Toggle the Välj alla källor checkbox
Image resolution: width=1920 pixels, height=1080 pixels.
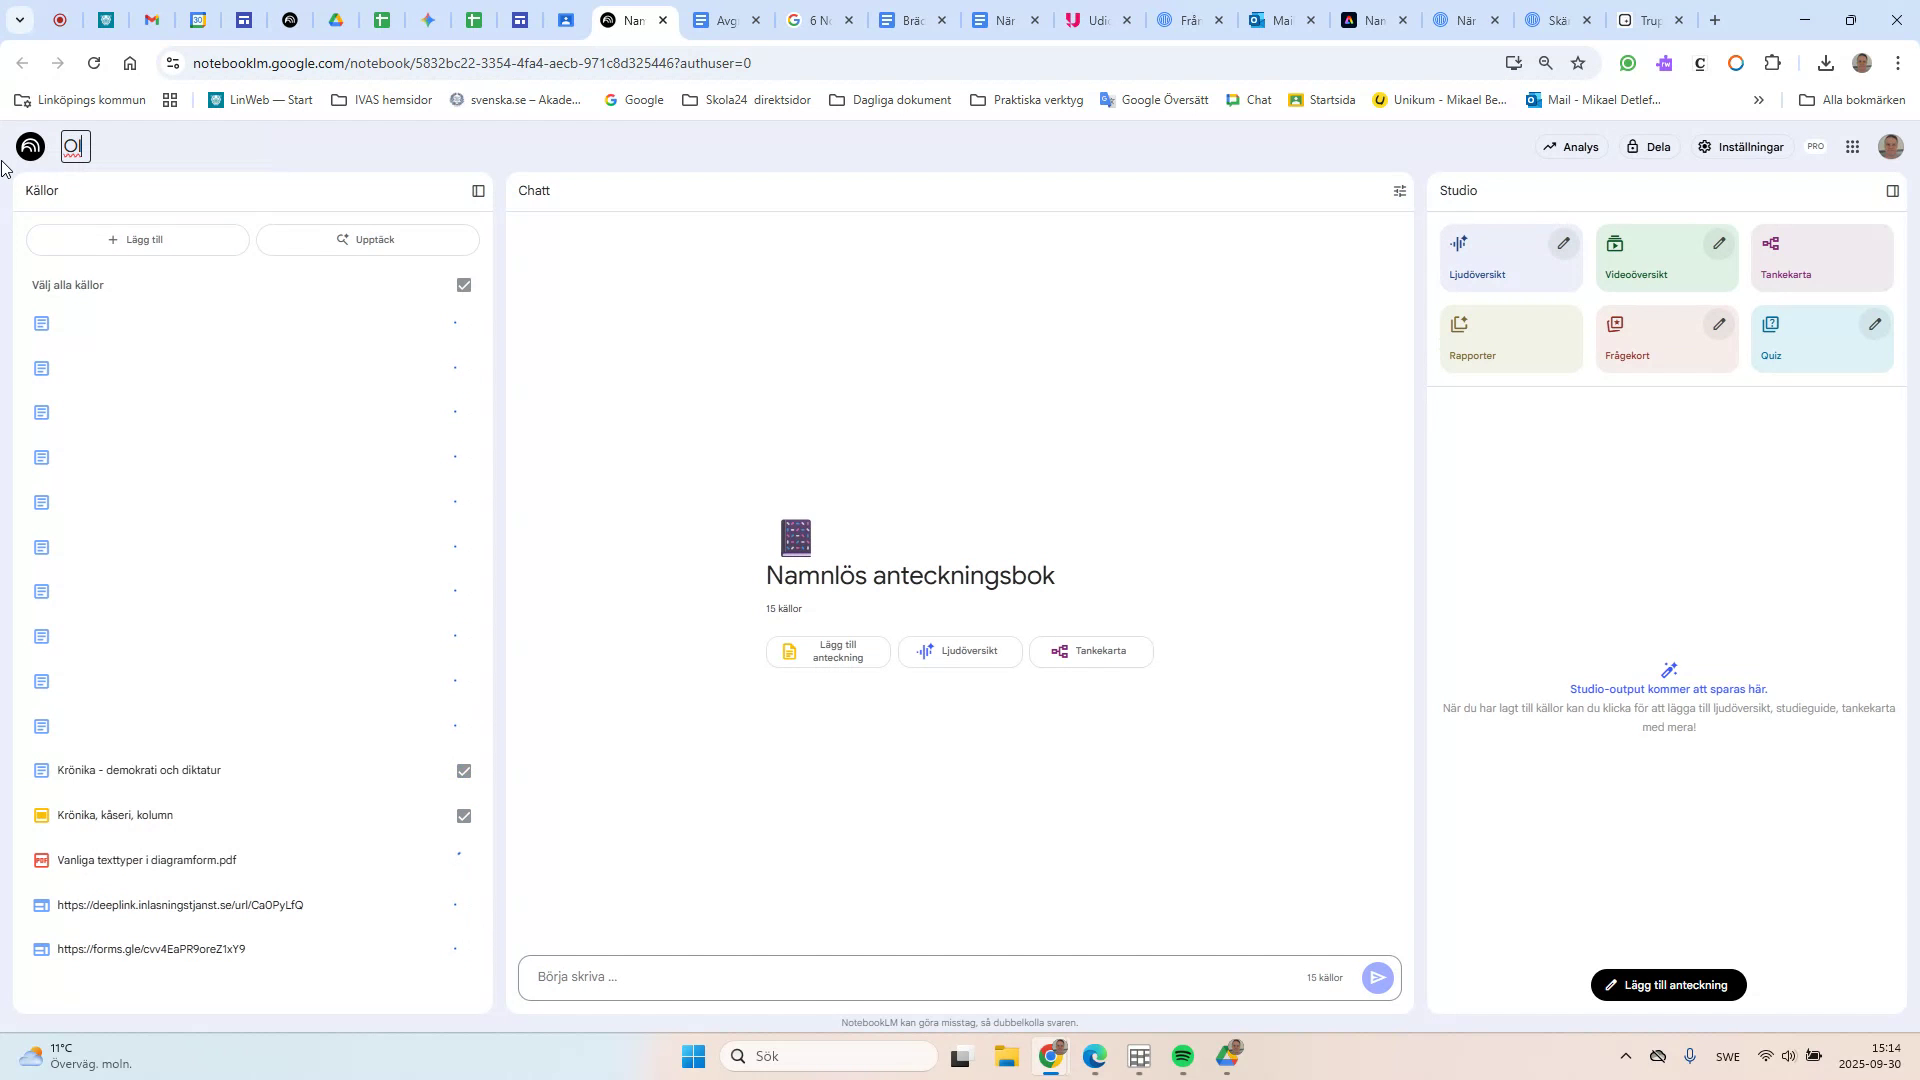462,285
